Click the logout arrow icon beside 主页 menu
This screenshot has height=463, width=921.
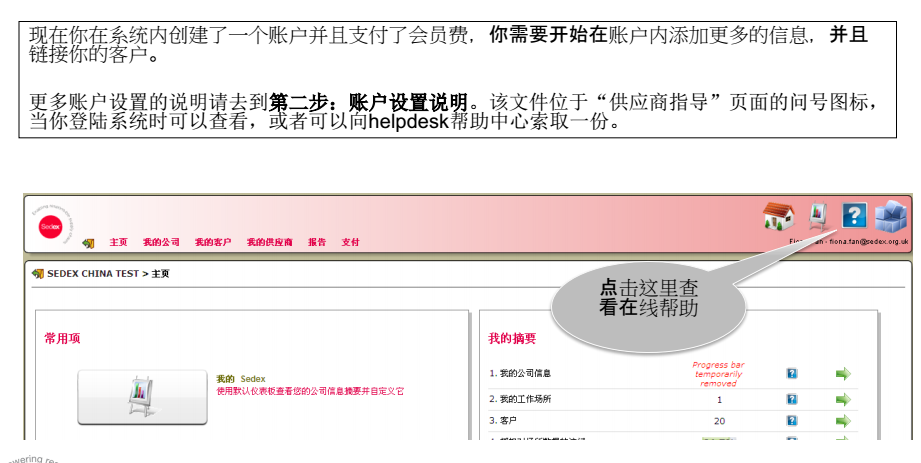coord(88,243)
